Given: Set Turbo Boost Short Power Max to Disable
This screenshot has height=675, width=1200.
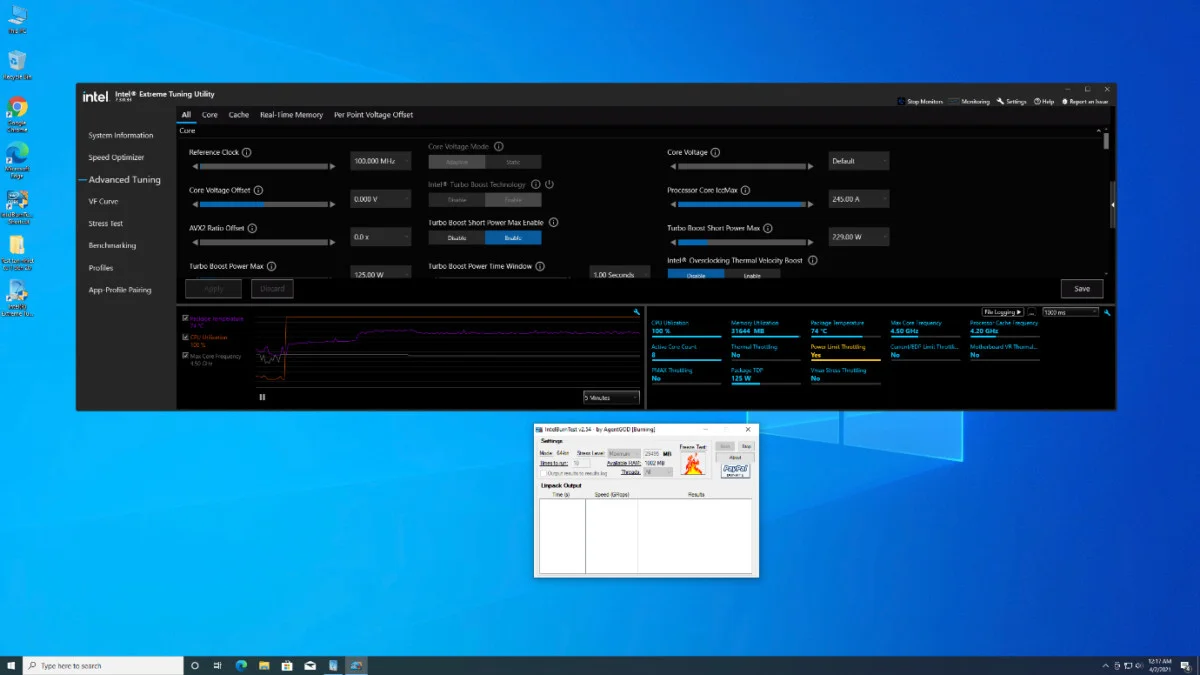Looking at the screenshot, I should tap(457, 238).
